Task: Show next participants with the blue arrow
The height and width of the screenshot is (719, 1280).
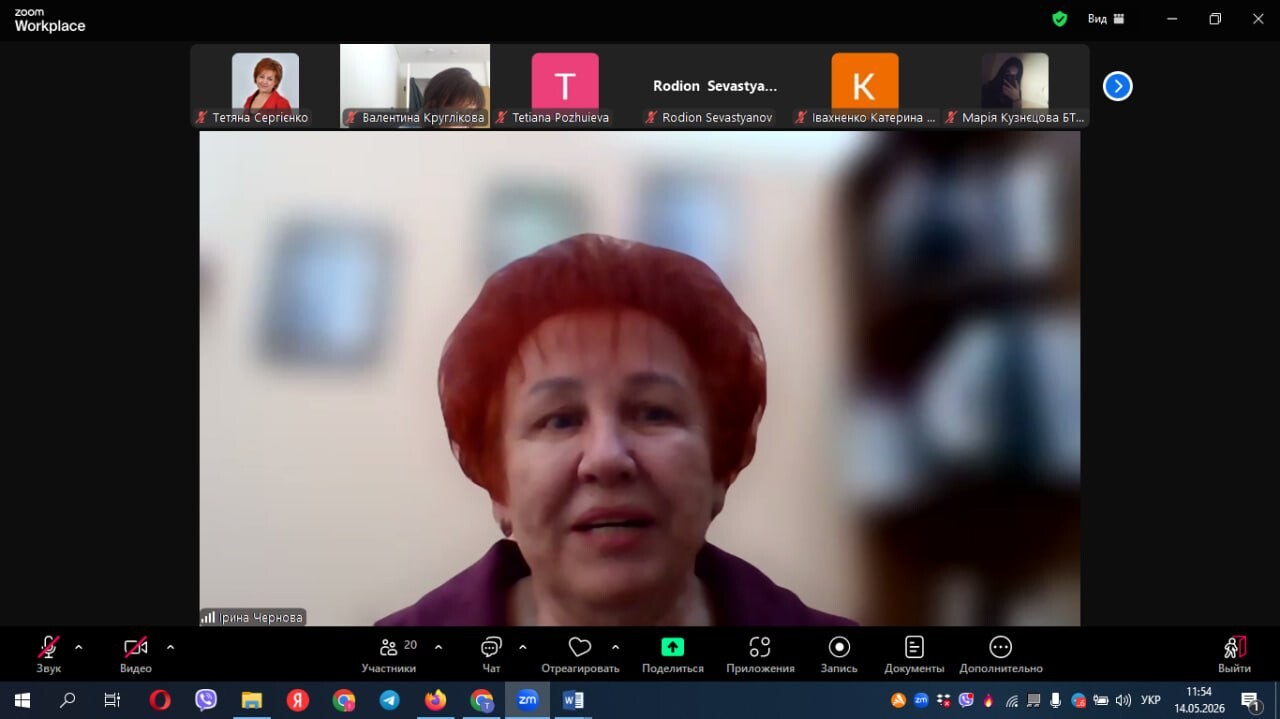Action: coord(1117,87)
